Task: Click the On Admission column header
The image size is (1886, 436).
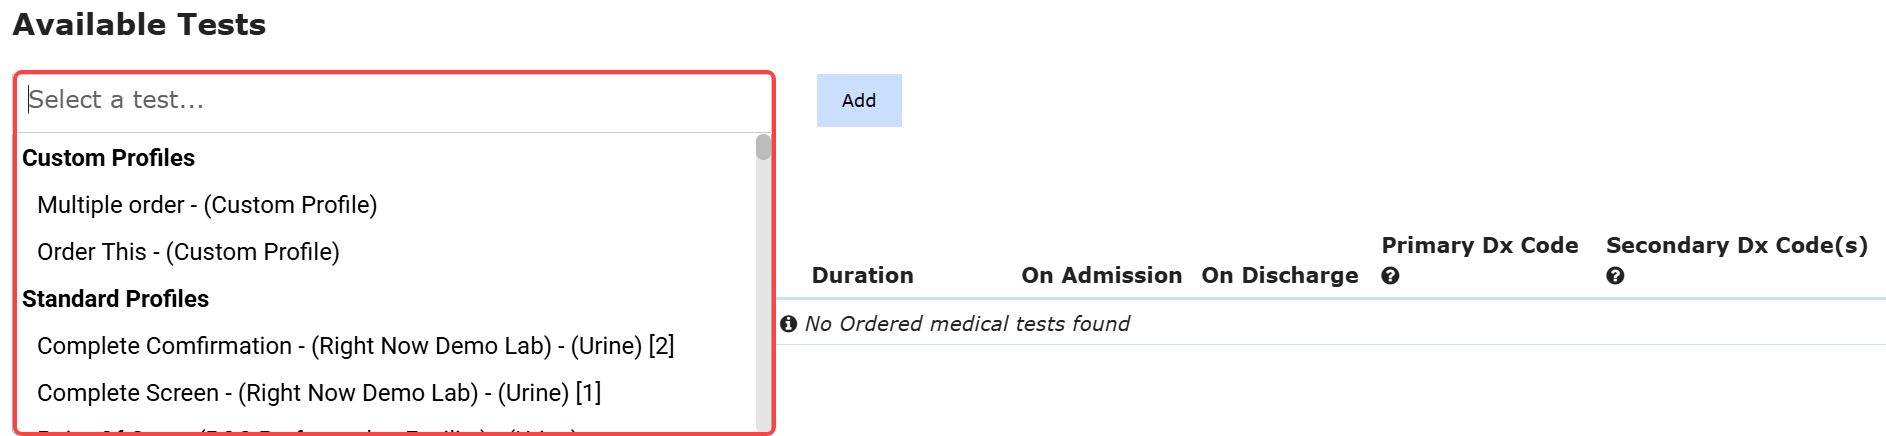Action: [1101, 276]
